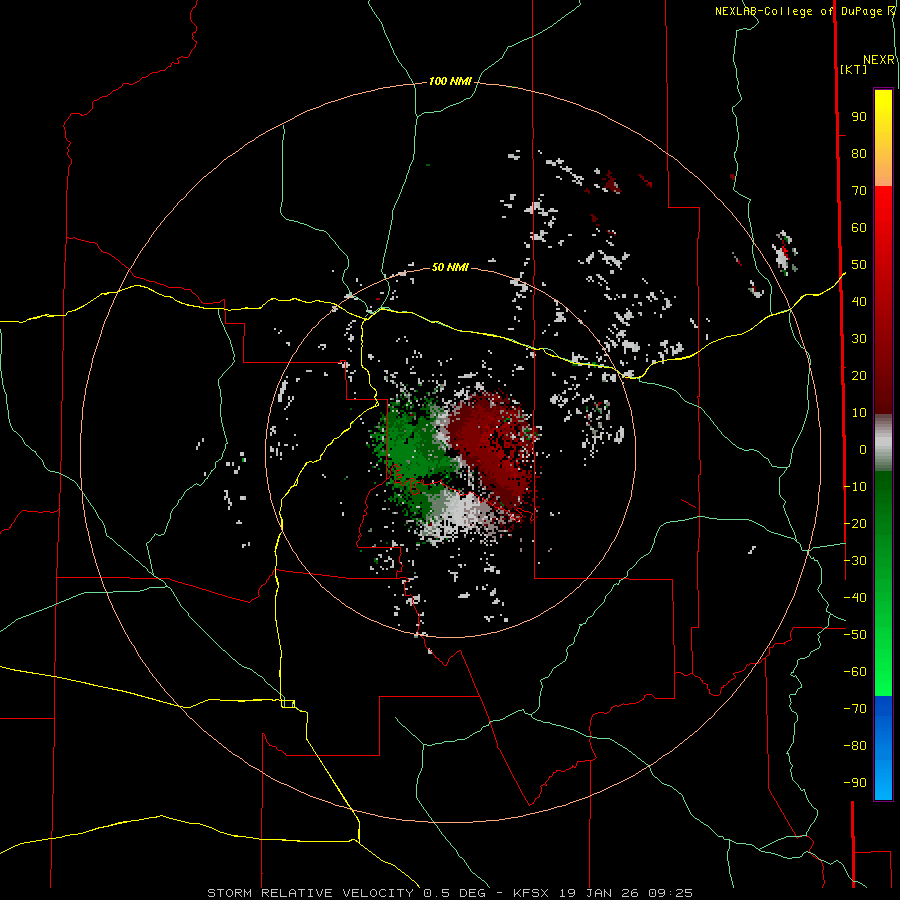Click the "60" value on the velocity scale
The image size is (900, 900).
[x=859, y=227]
